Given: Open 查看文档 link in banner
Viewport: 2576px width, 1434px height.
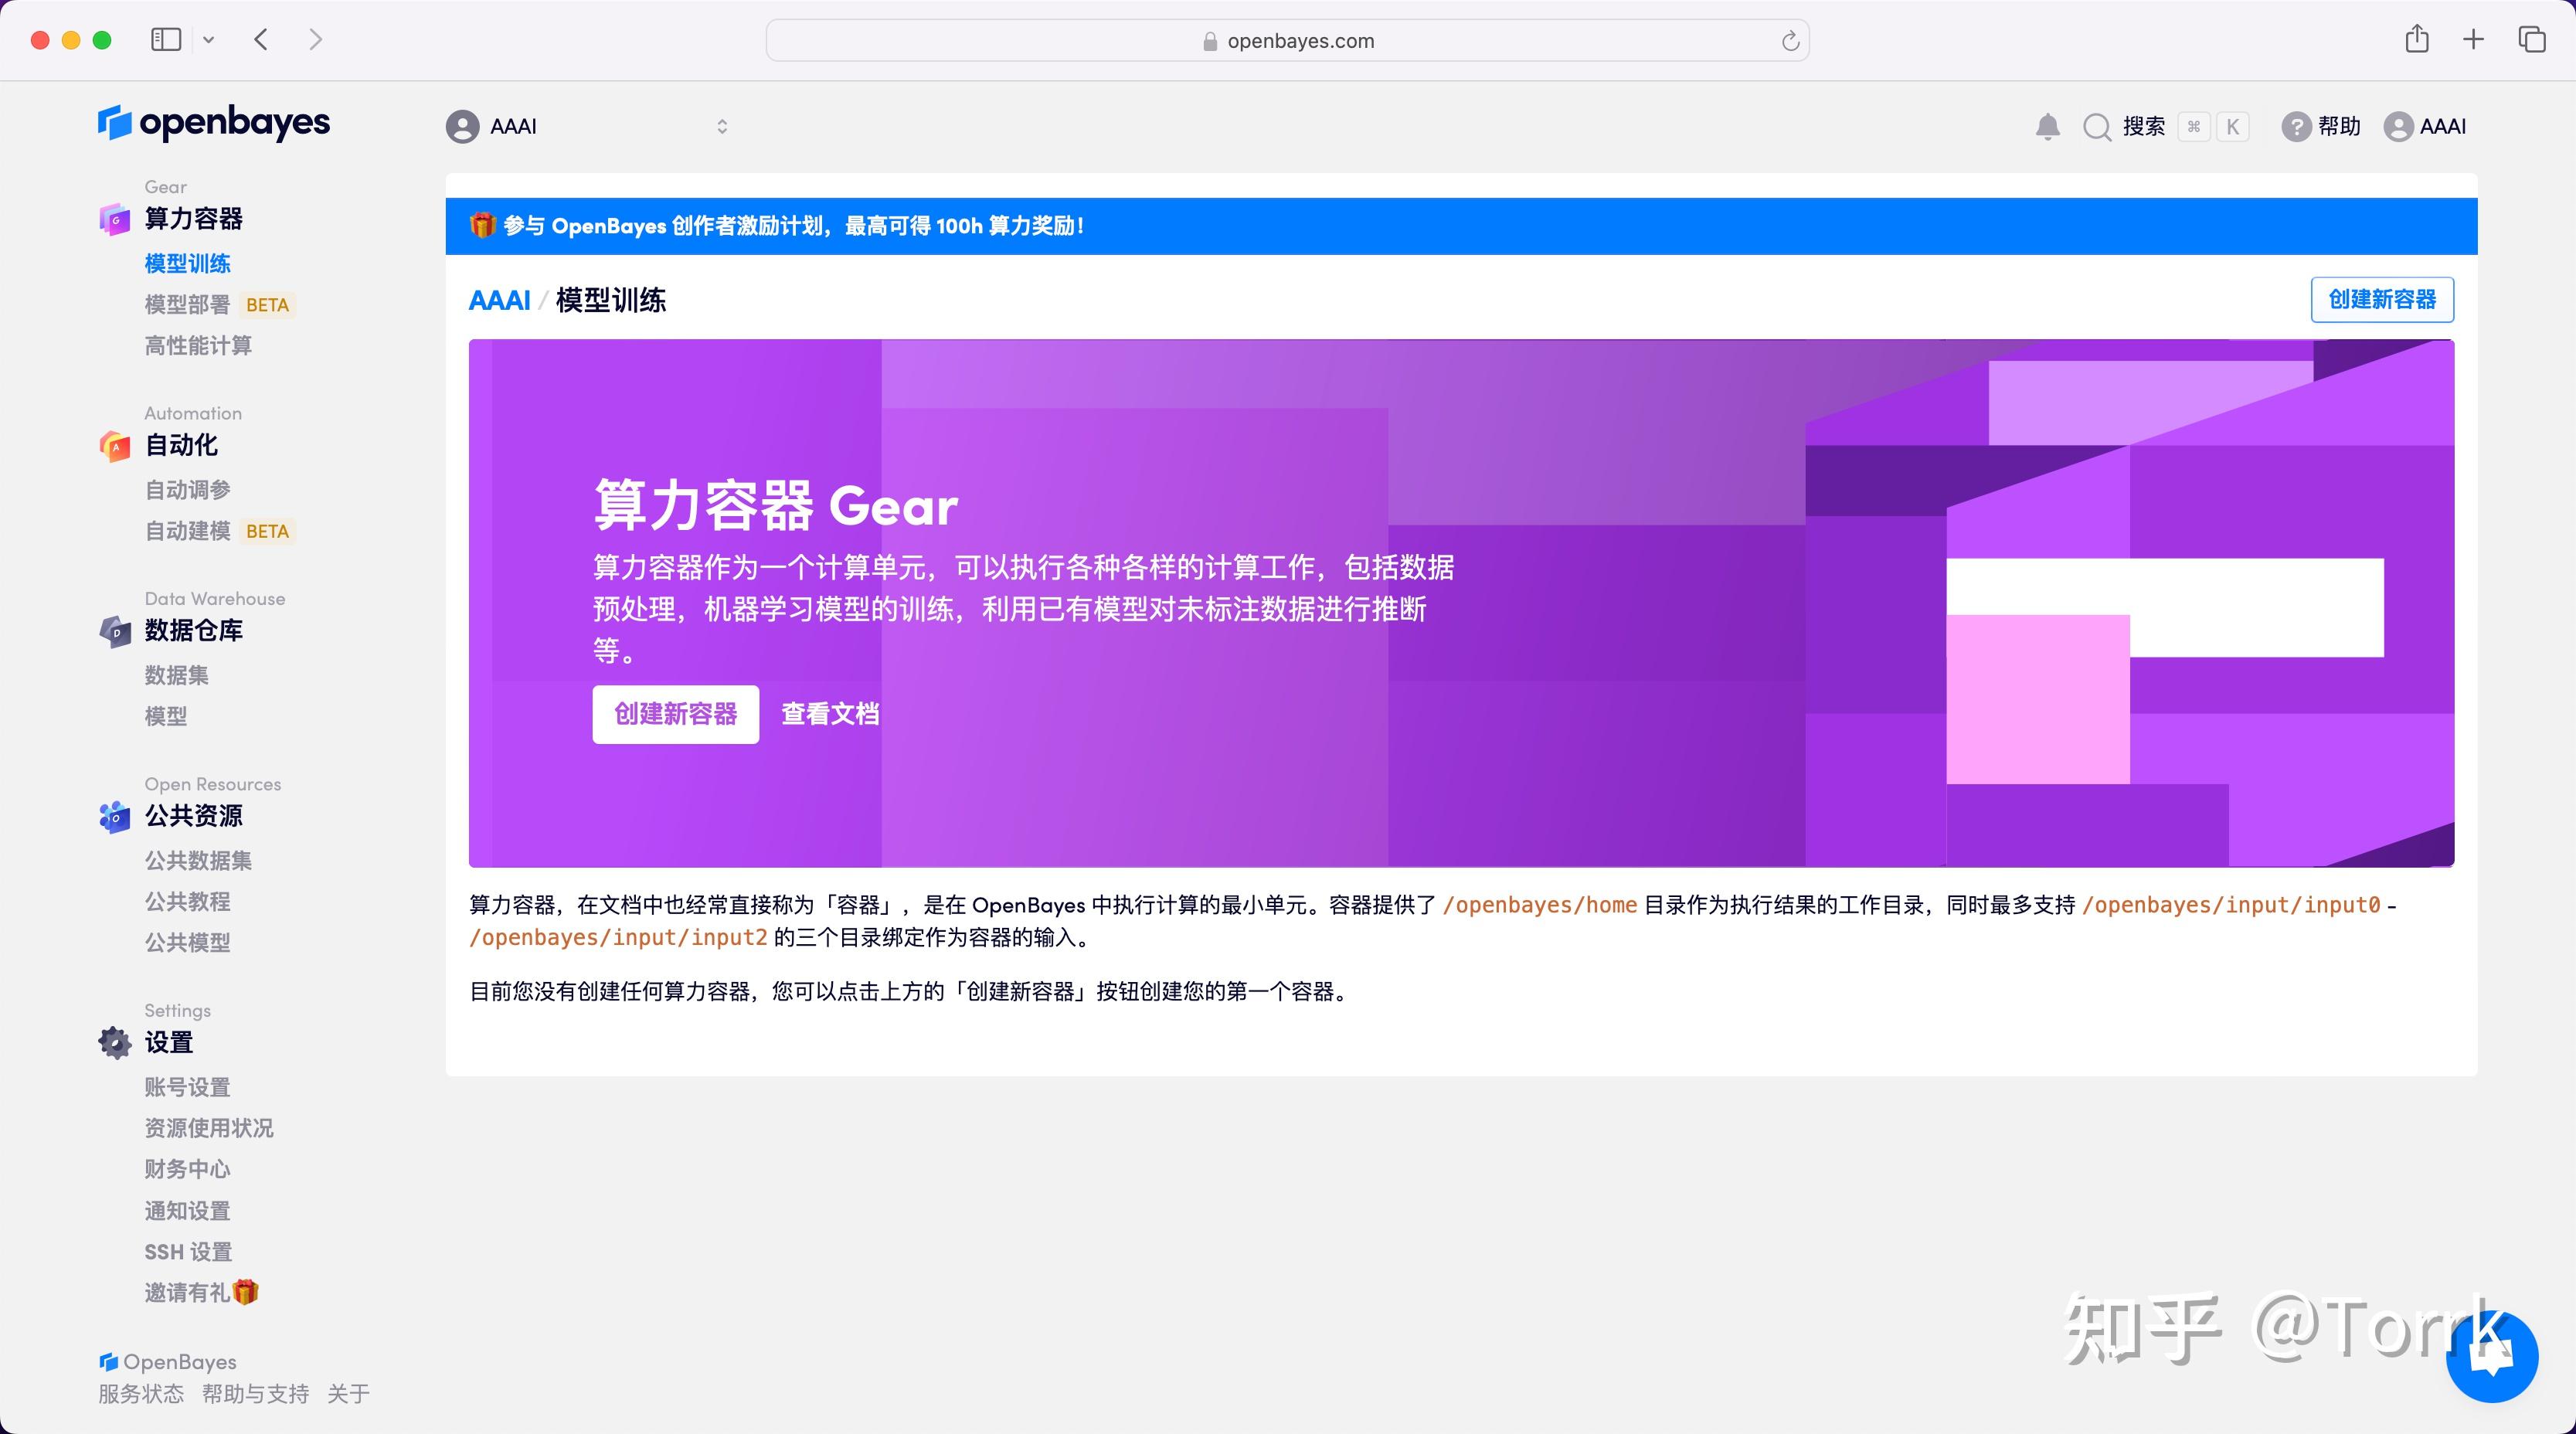Looking at the screenshot, I should coord(830,714).
